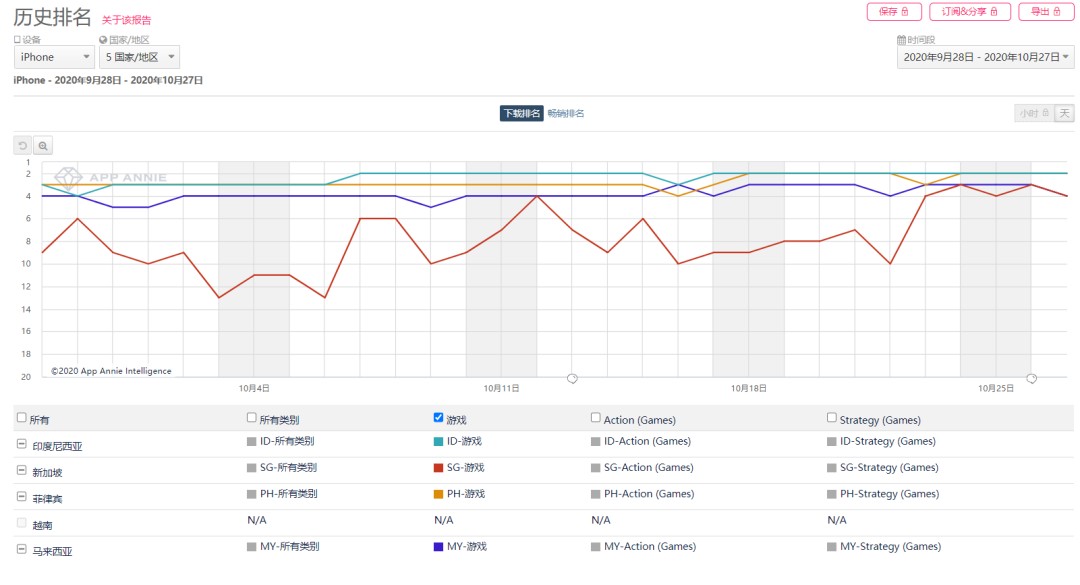
Task: Uncheck the 游戏 column checkbox
Action: tap(439, 418)
